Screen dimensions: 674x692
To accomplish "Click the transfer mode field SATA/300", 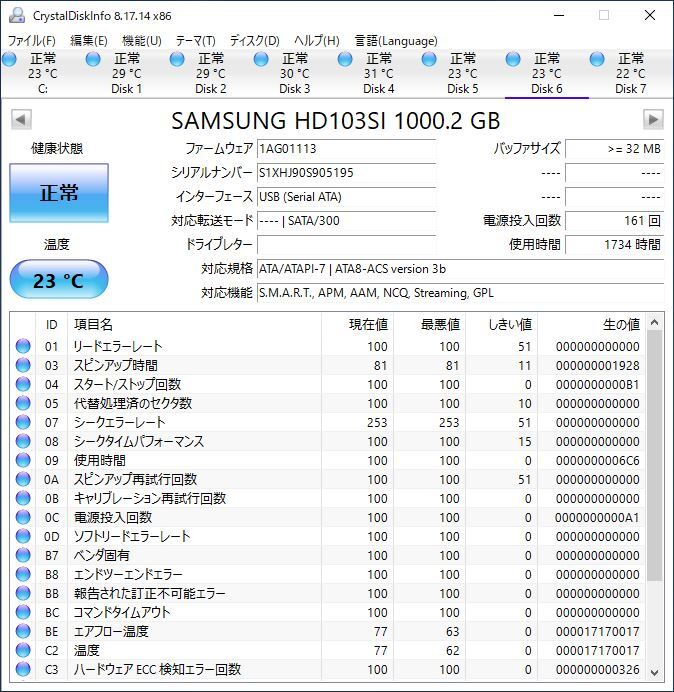I will coord(346,220).
